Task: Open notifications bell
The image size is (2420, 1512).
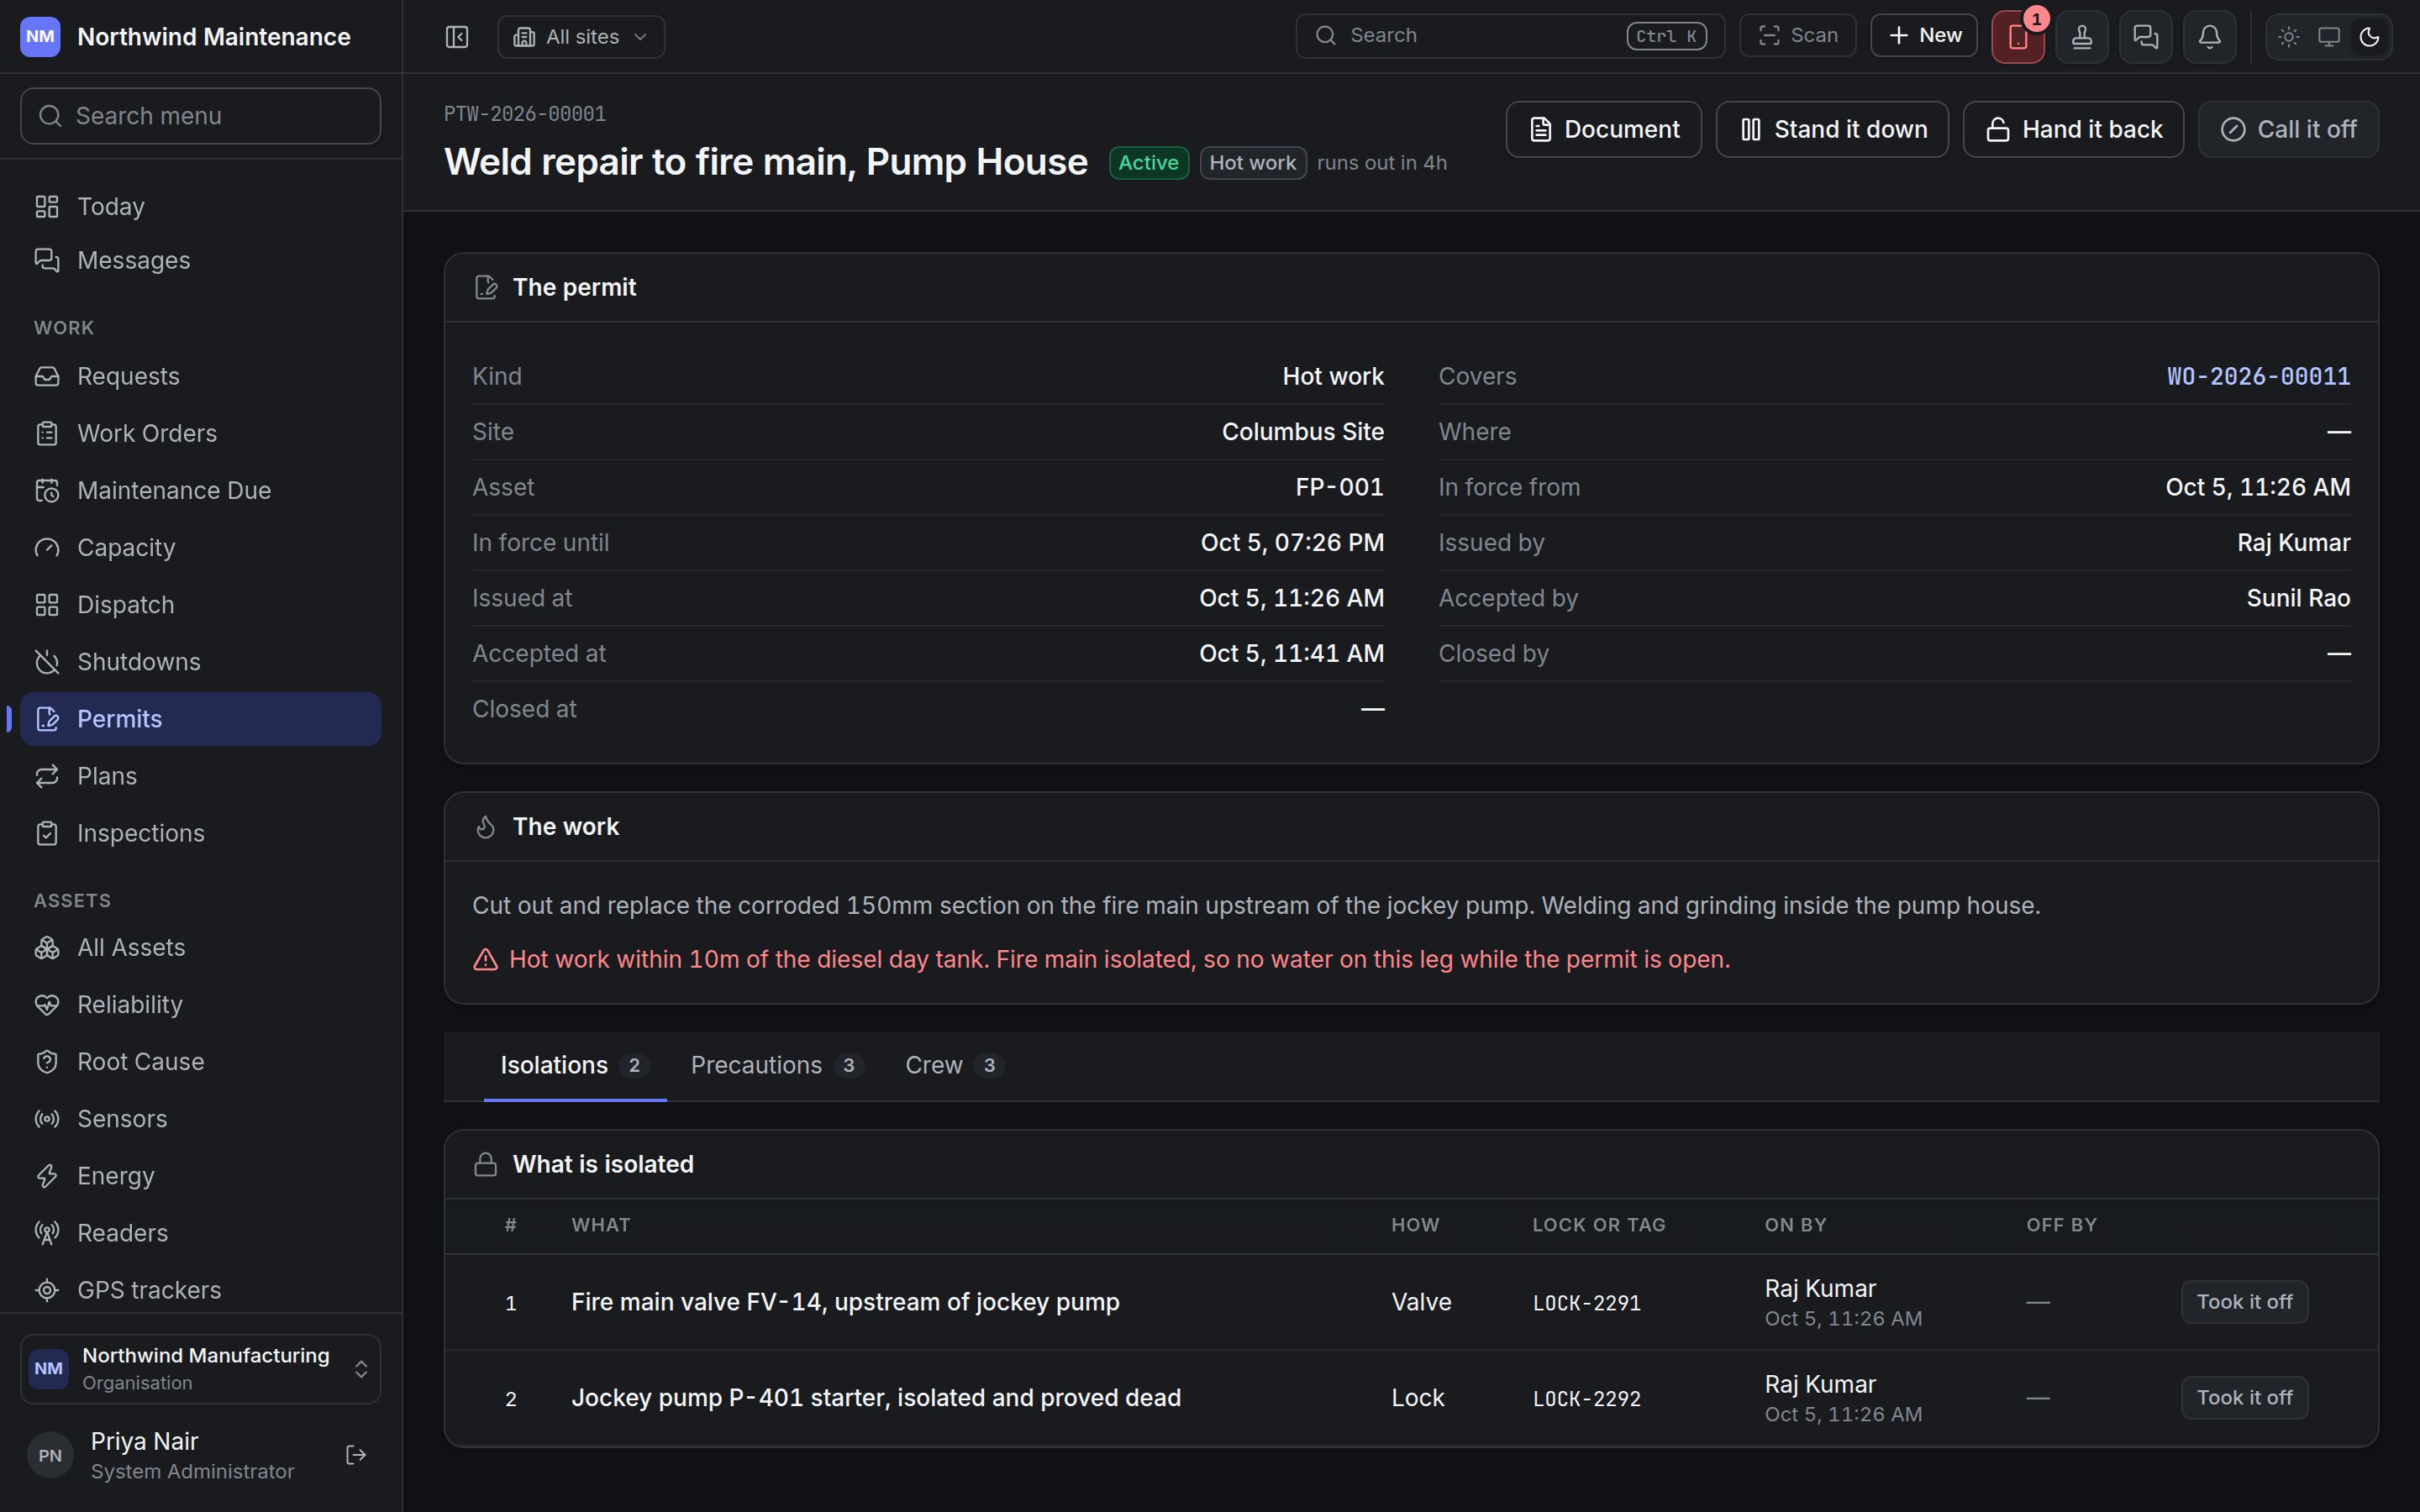Action: pos(2209,37)
